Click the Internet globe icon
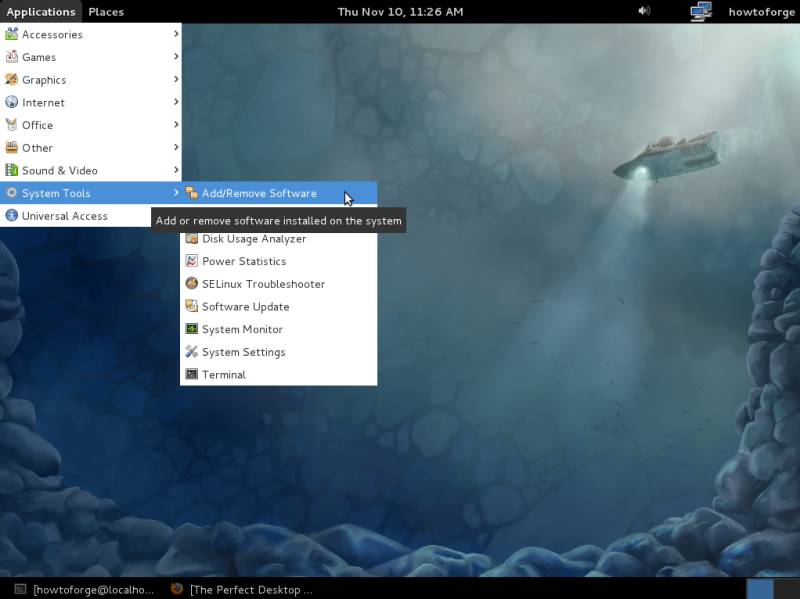This screenshot has height=599, width=800. point(11,102)
